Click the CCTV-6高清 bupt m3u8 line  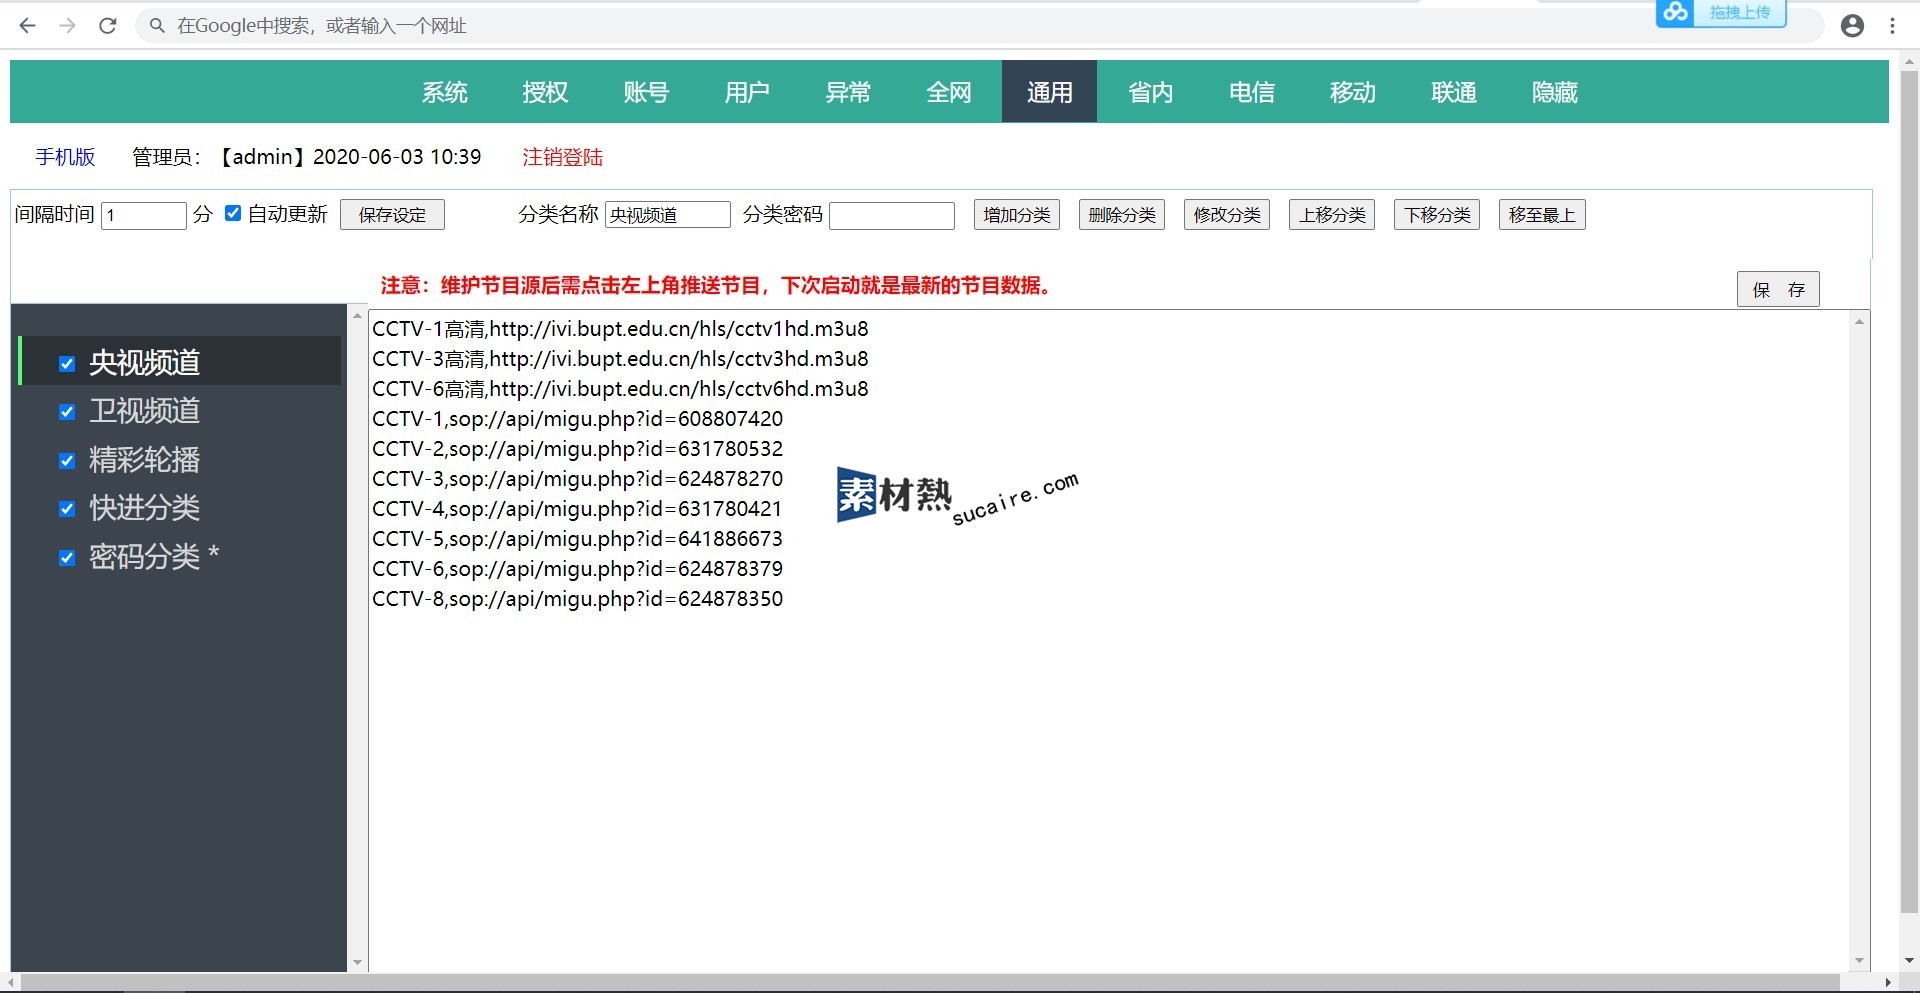pyautogui.click(x=620, y=389)
